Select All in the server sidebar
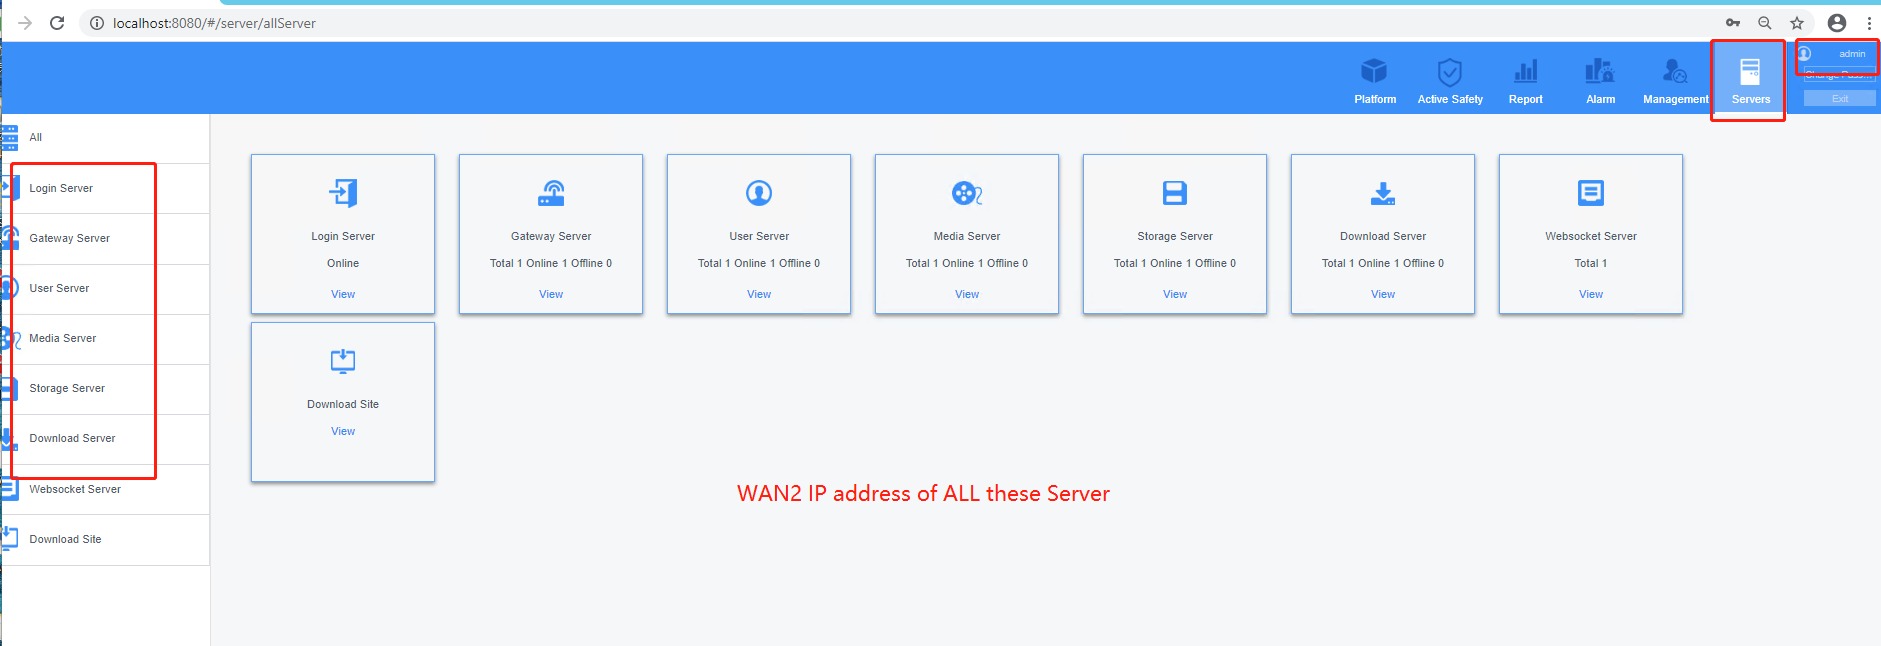 [105, 138]
